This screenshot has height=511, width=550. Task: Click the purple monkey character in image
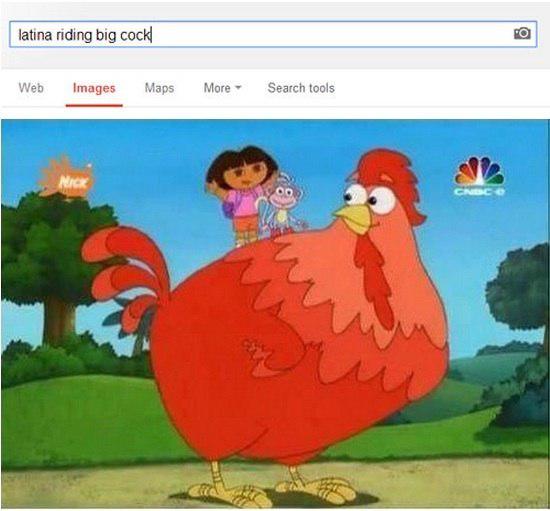point(282,207)
